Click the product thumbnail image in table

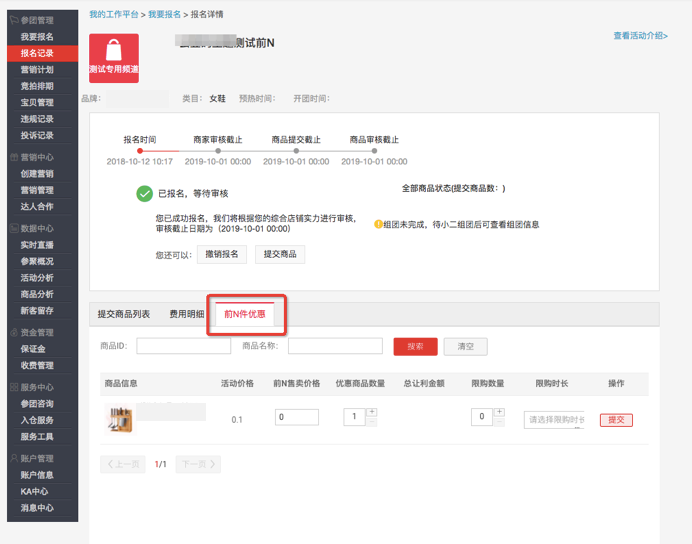coord(120,419)
